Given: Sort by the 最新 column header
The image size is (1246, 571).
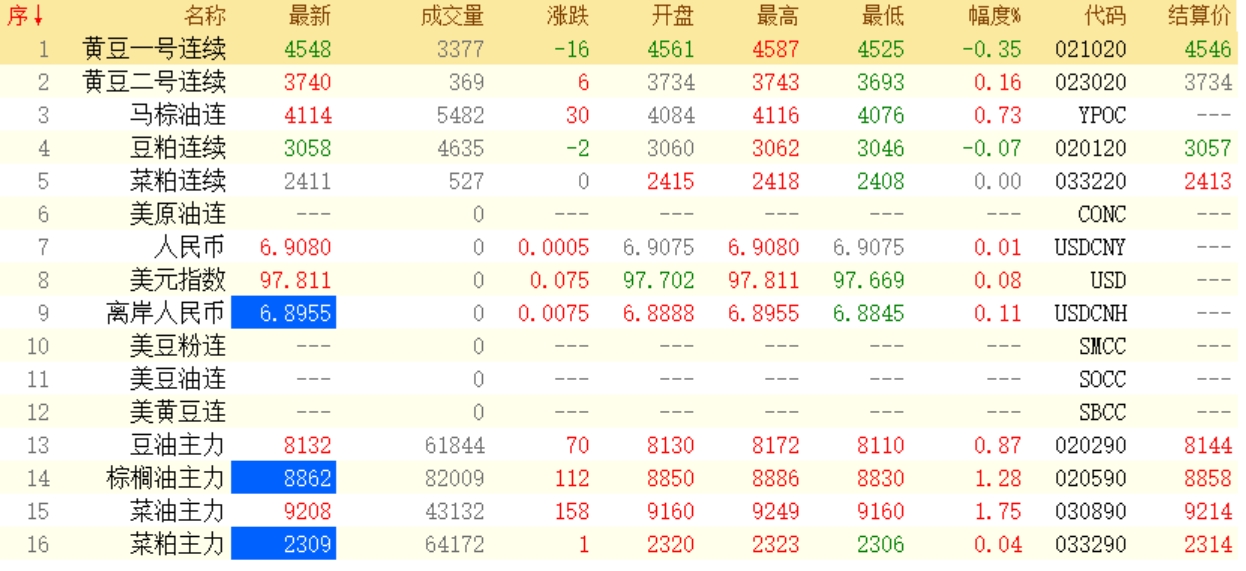Looking at the screenshot, I should pyautogui.click(x=309, y=16).
